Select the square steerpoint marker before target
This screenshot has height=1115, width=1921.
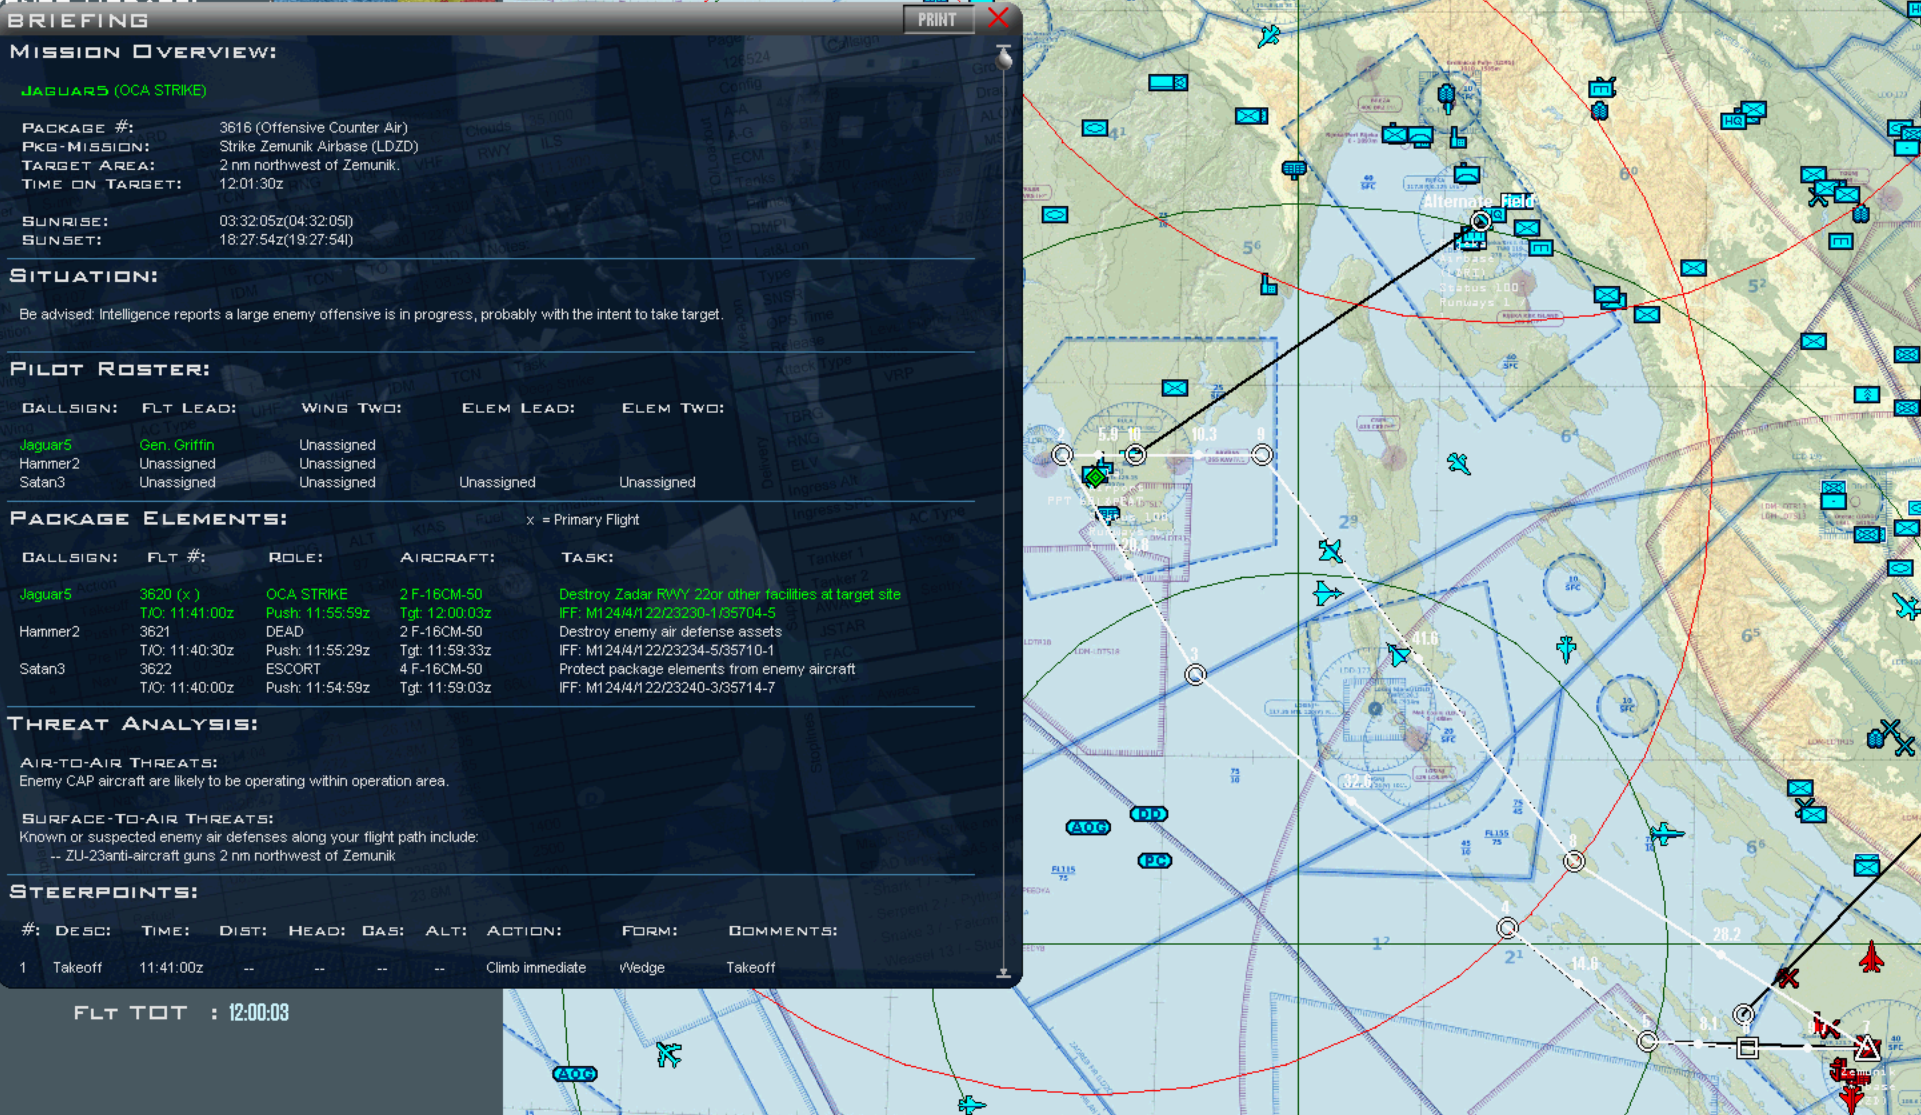(1747, 1048)
